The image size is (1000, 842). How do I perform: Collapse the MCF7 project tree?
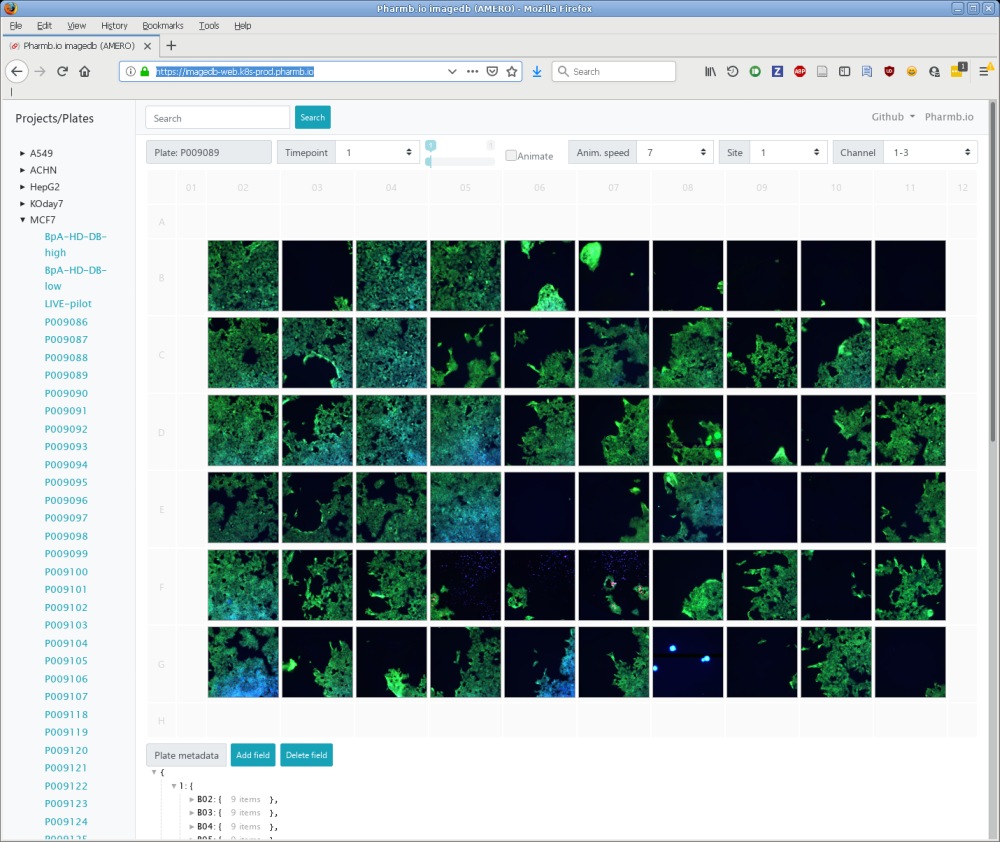(x=22, y=219)
